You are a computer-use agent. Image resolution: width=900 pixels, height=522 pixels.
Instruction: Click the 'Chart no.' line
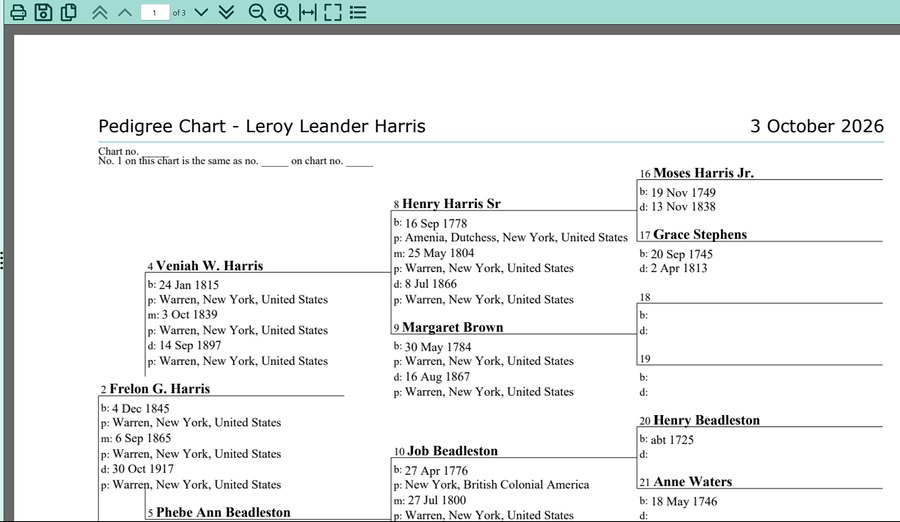pyautogui.click(x=133, y=151)
